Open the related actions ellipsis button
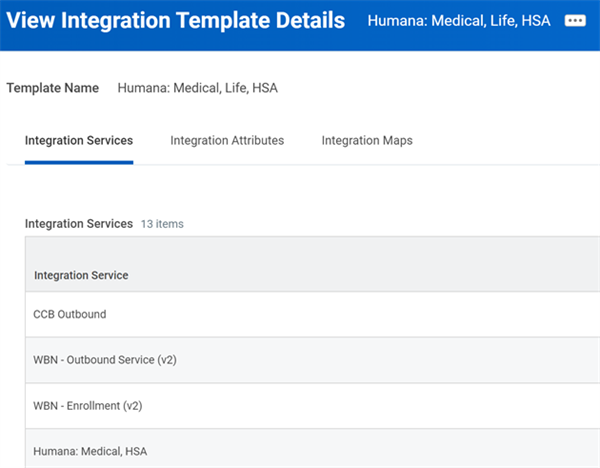Screen dimensions: 600x468 click(575, 20)
